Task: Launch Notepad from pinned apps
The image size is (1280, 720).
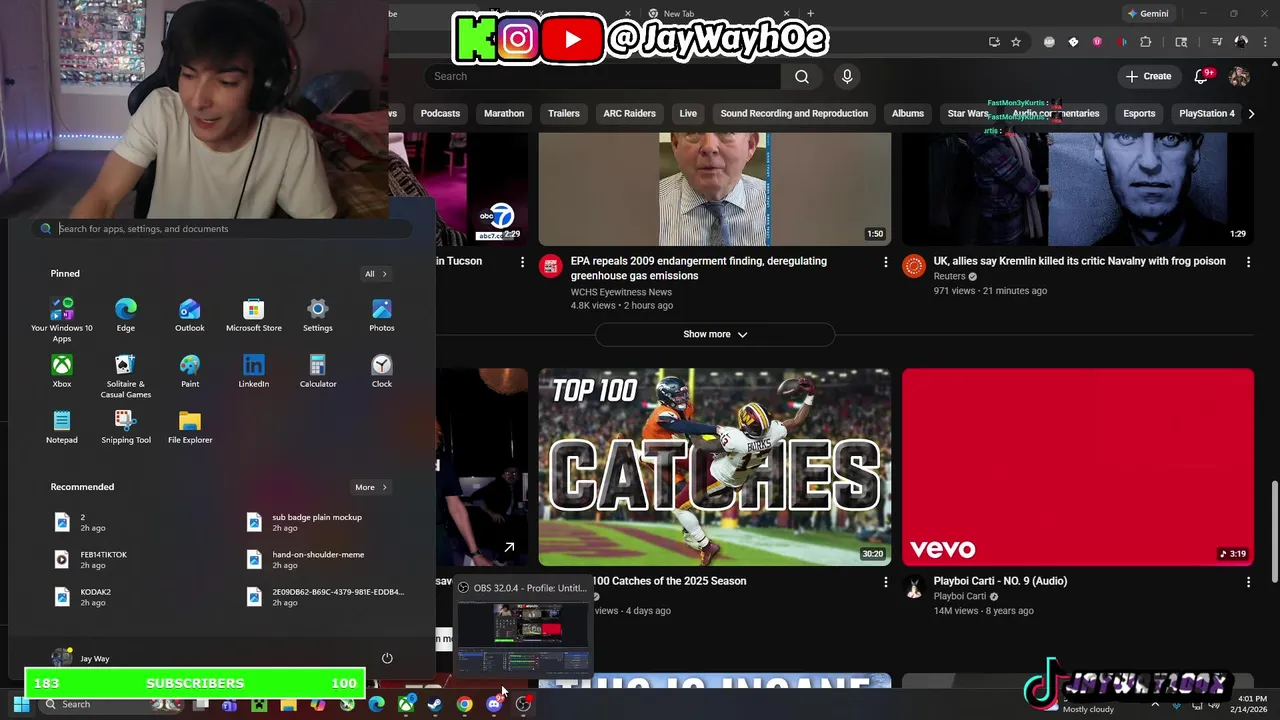Action: click(x=62, y=427)
